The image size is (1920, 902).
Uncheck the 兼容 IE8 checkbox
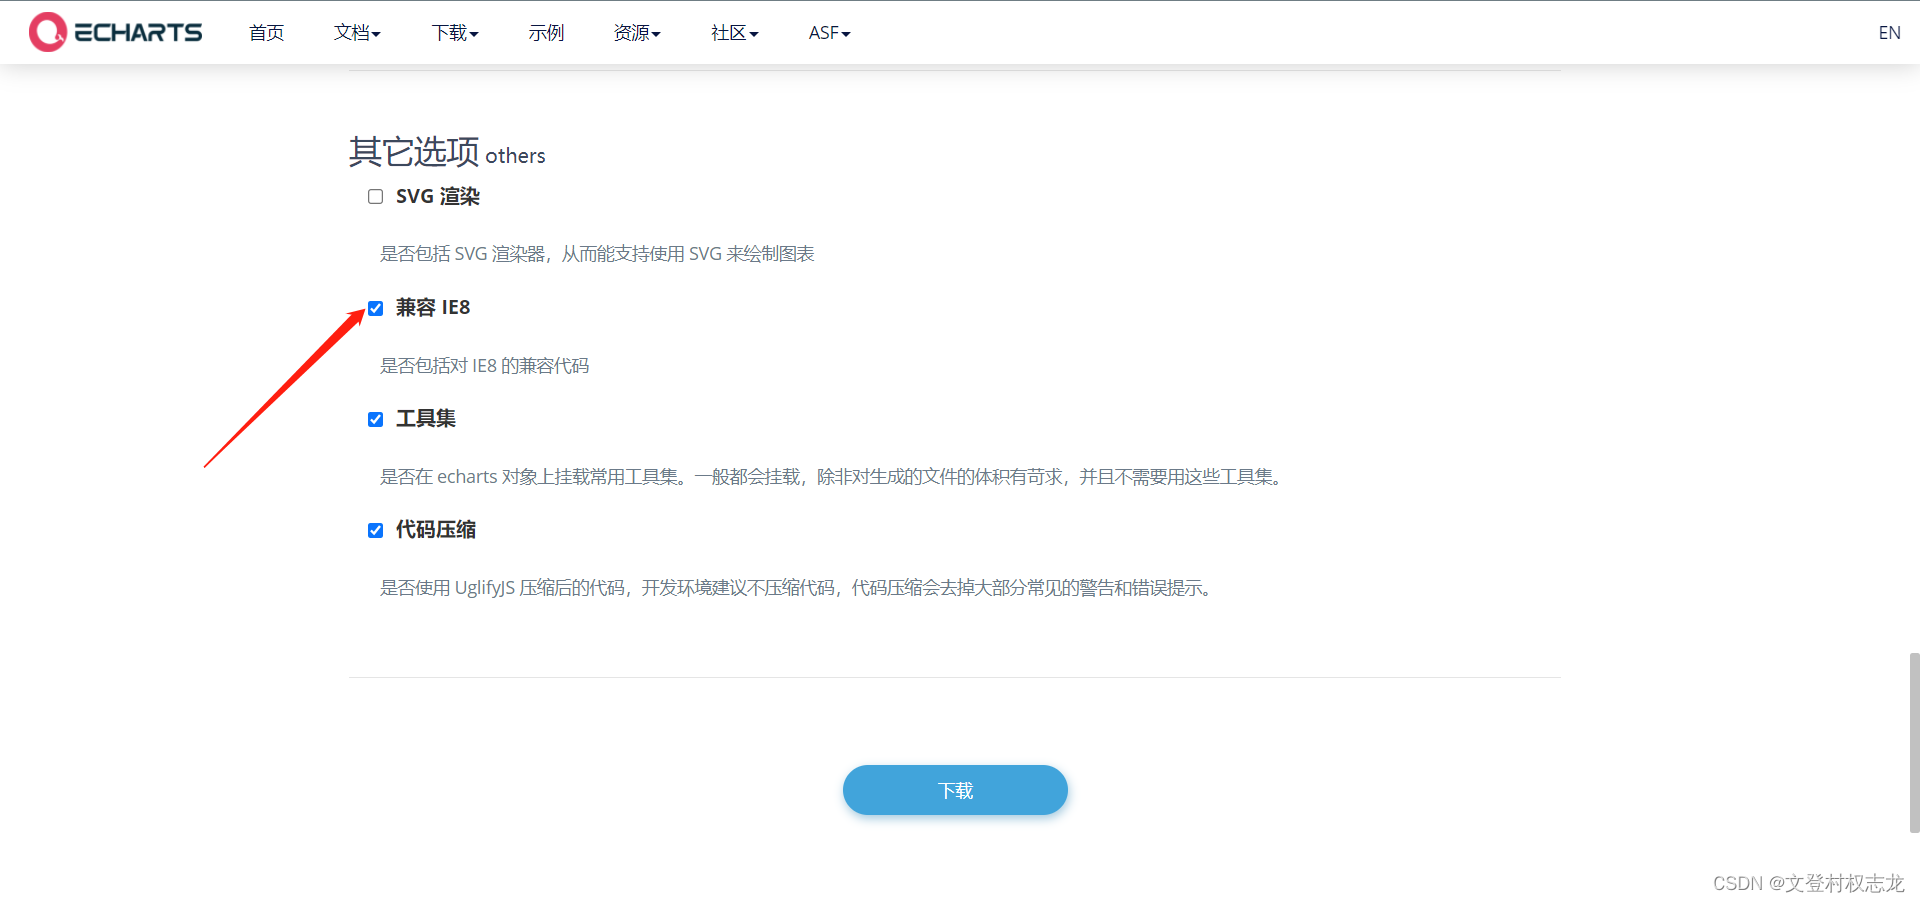tap(375, 308)
